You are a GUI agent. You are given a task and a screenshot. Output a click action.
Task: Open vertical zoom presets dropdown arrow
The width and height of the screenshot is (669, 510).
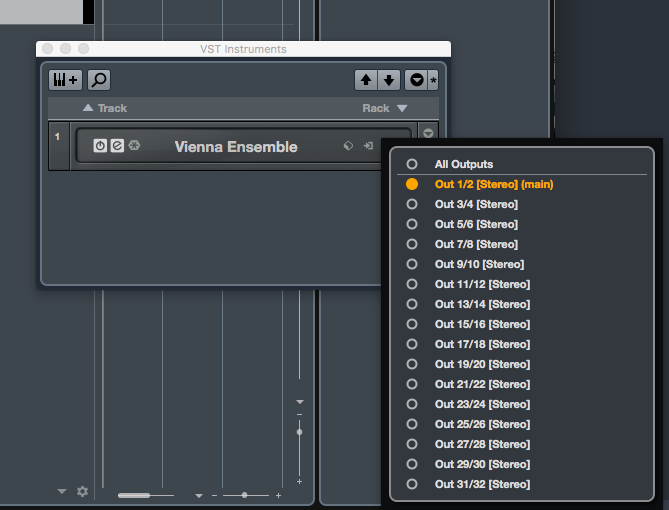pyautogui.click(x=300, y=402)
